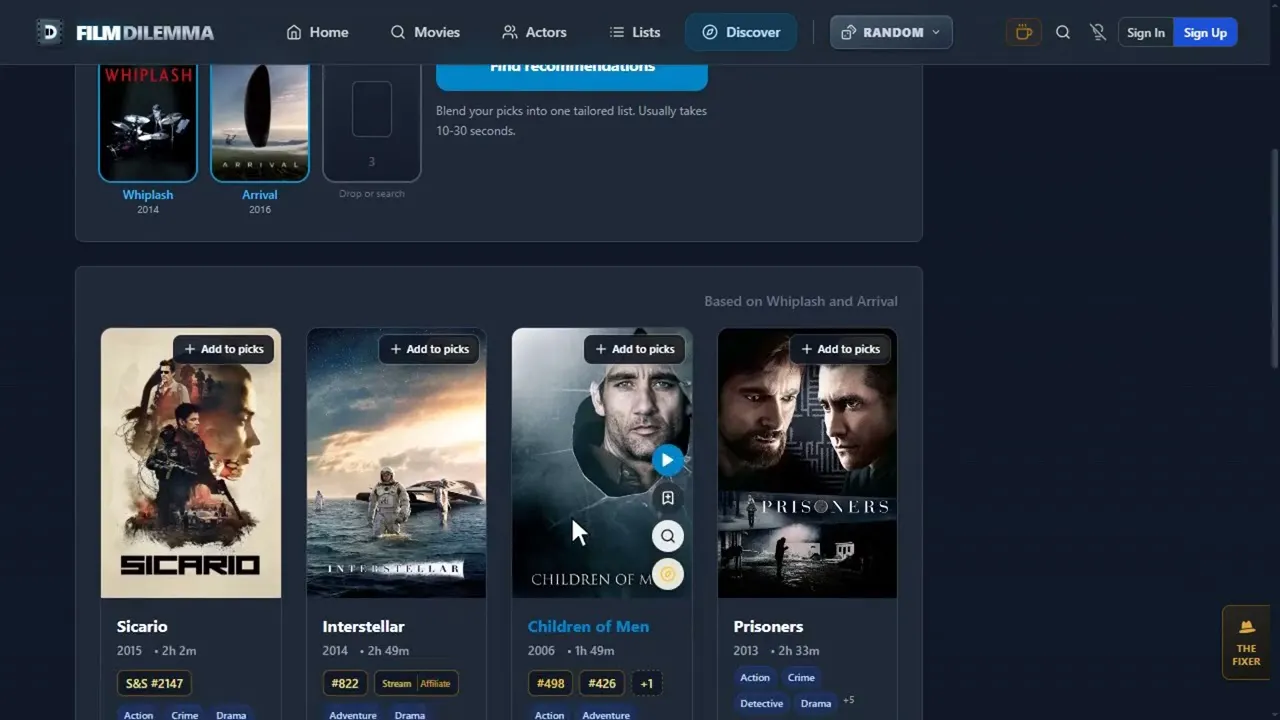Bookmark Children of Men to a list
The height and width of the screenshot is (720, 1280).
[x=668, y=498]
